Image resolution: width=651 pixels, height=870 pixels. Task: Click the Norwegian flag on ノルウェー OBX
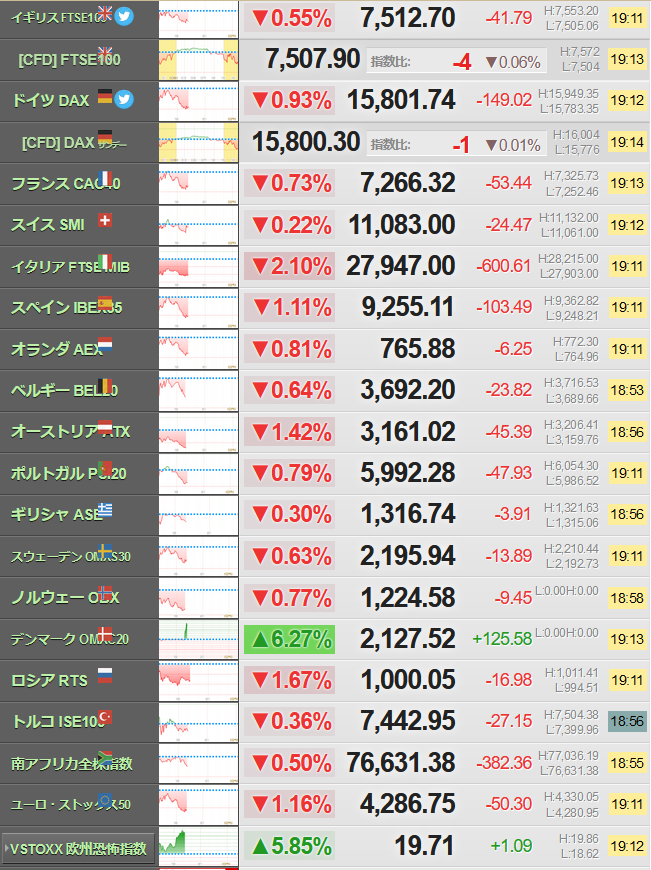[105, 593]
